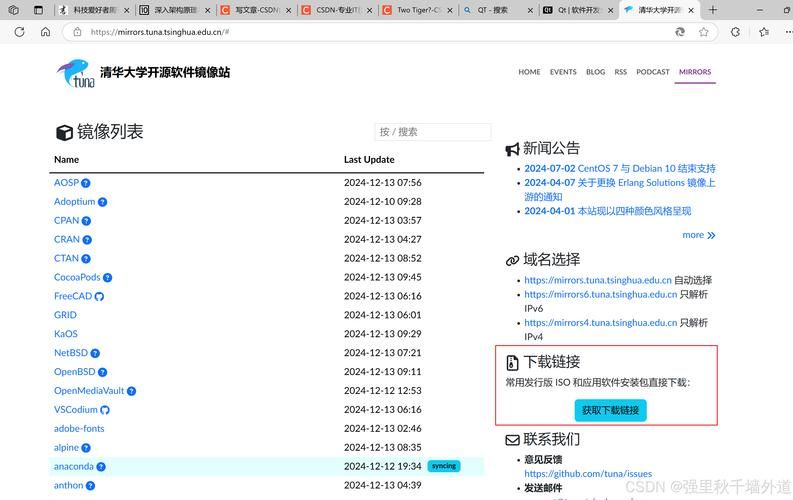The image size is (793, 500).
Task: Open the BLOG menu item
Action: (595, 72)
